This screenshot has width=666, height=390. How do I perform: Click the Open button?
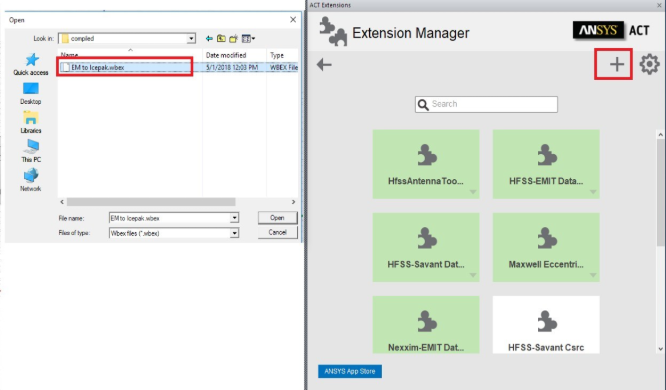click(277, 218)
